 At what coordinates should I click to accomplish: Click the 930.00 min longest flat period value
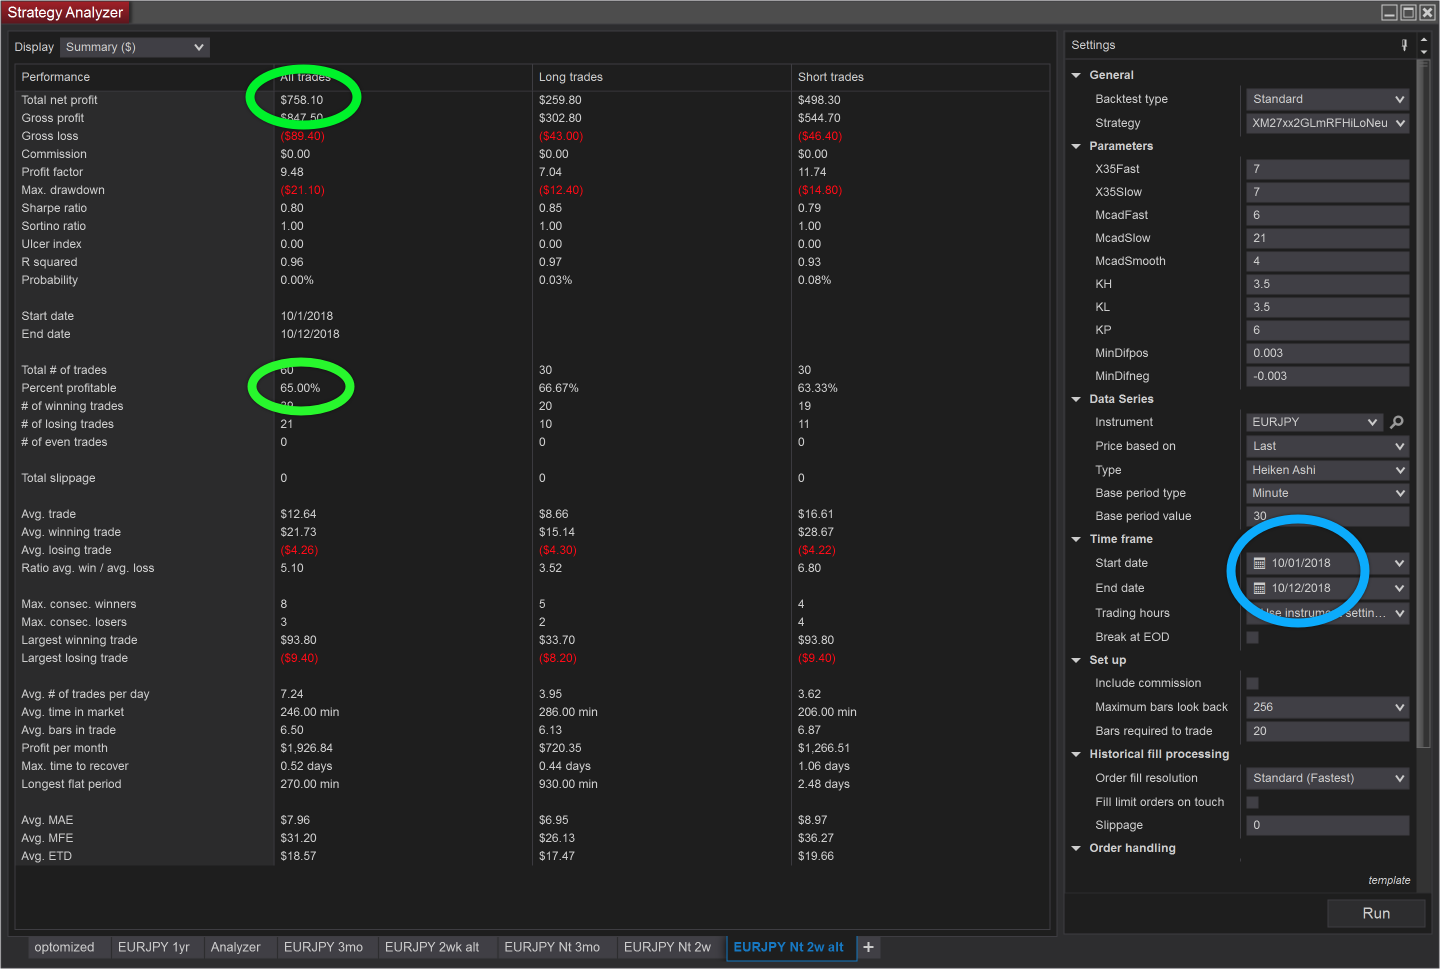click(x=569, y=784)
